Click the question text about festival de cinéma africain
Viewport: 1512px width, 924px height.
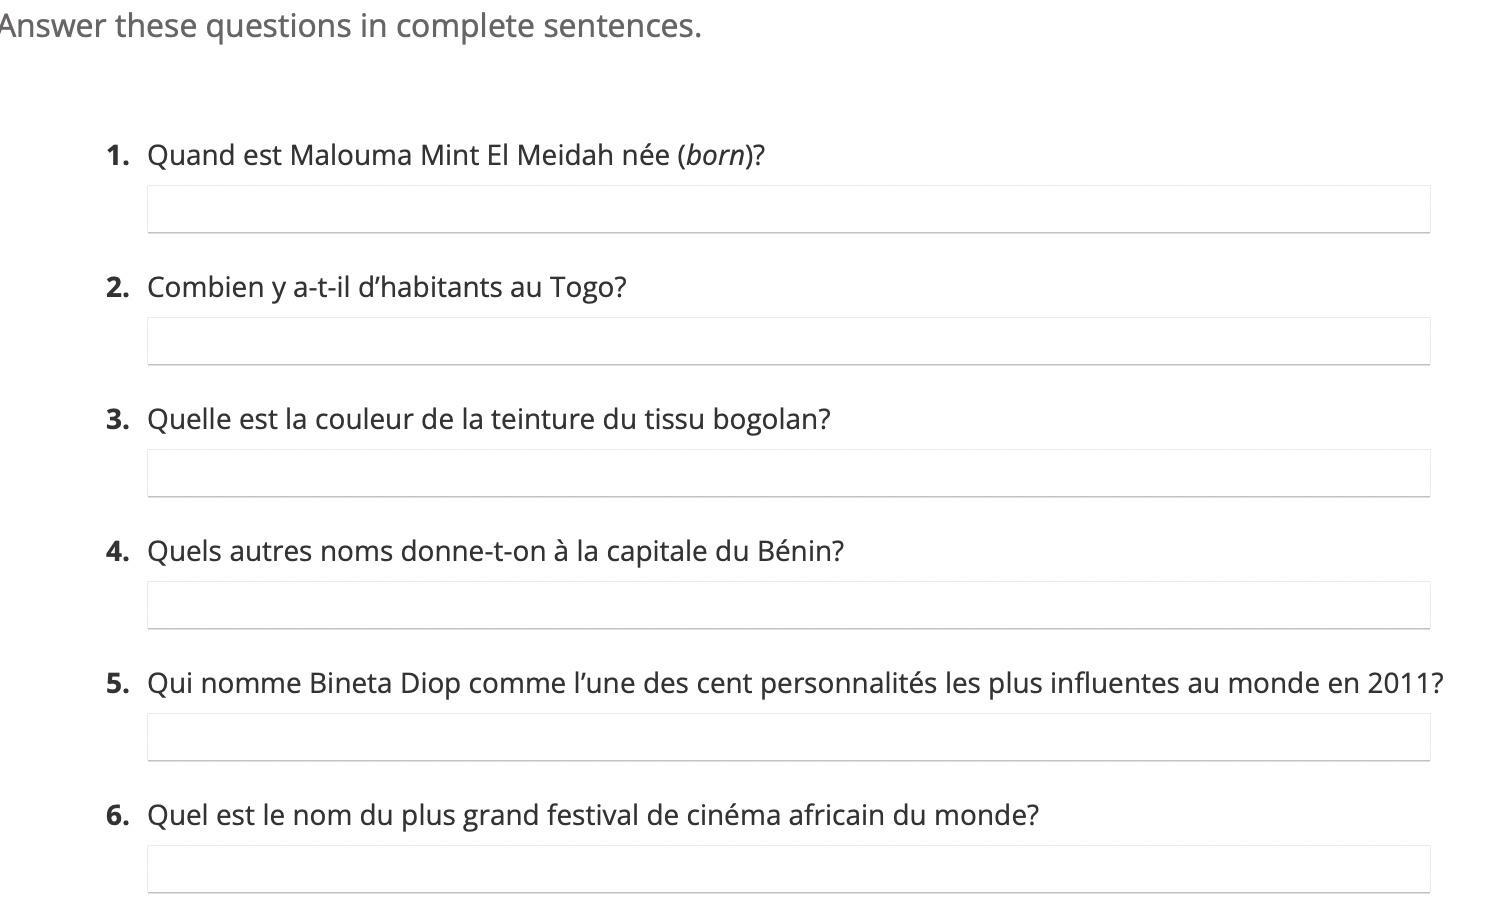pyautogui.click(x=593, y=816)
